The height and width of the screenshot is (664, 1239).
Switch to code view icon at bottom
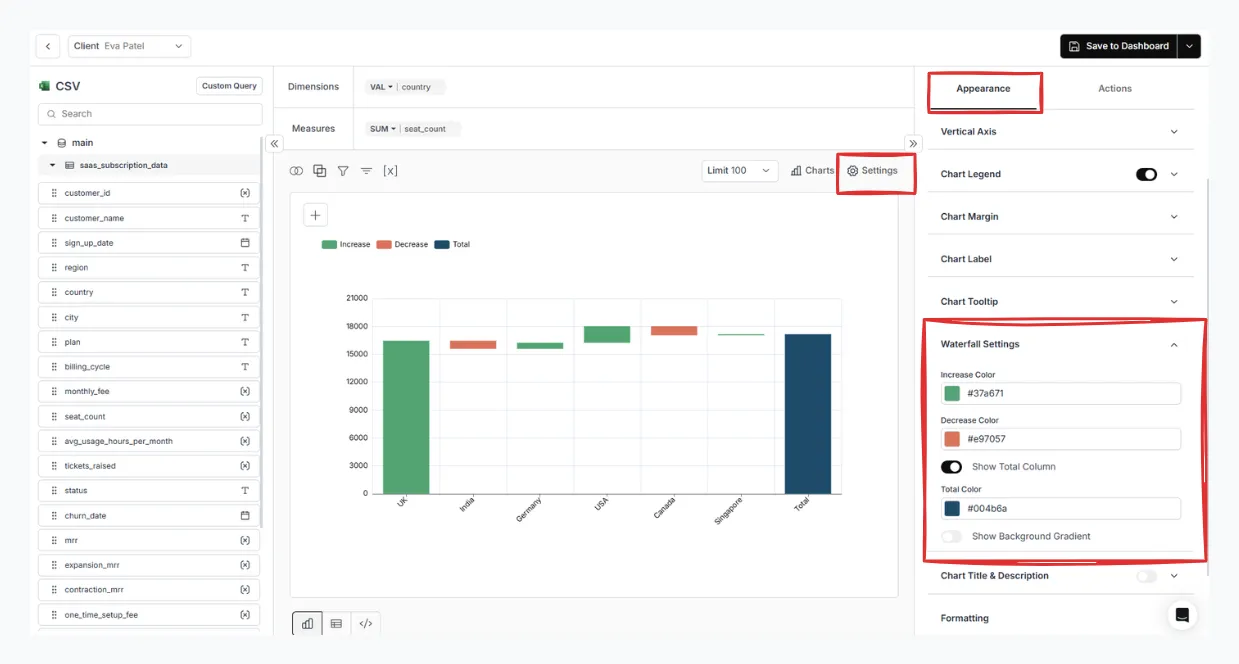click(365, 623)
